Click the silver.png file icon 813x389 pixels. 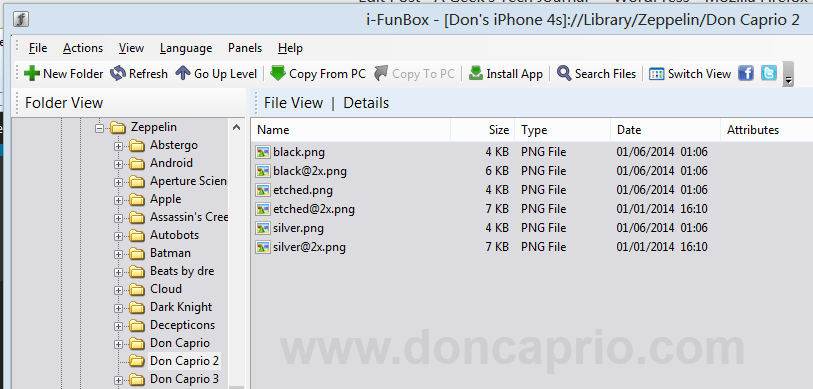coord(263,228)
